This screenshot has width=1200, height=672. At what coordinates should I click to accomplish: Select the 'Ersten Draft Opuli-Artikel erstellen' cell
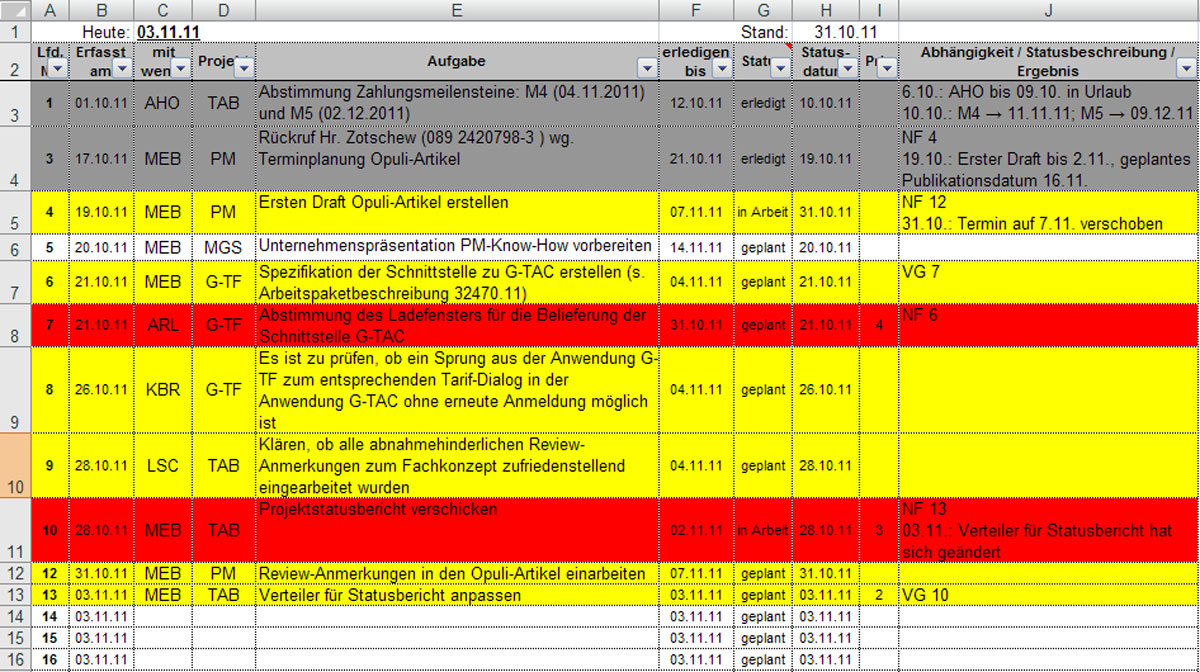pos(456,212)
